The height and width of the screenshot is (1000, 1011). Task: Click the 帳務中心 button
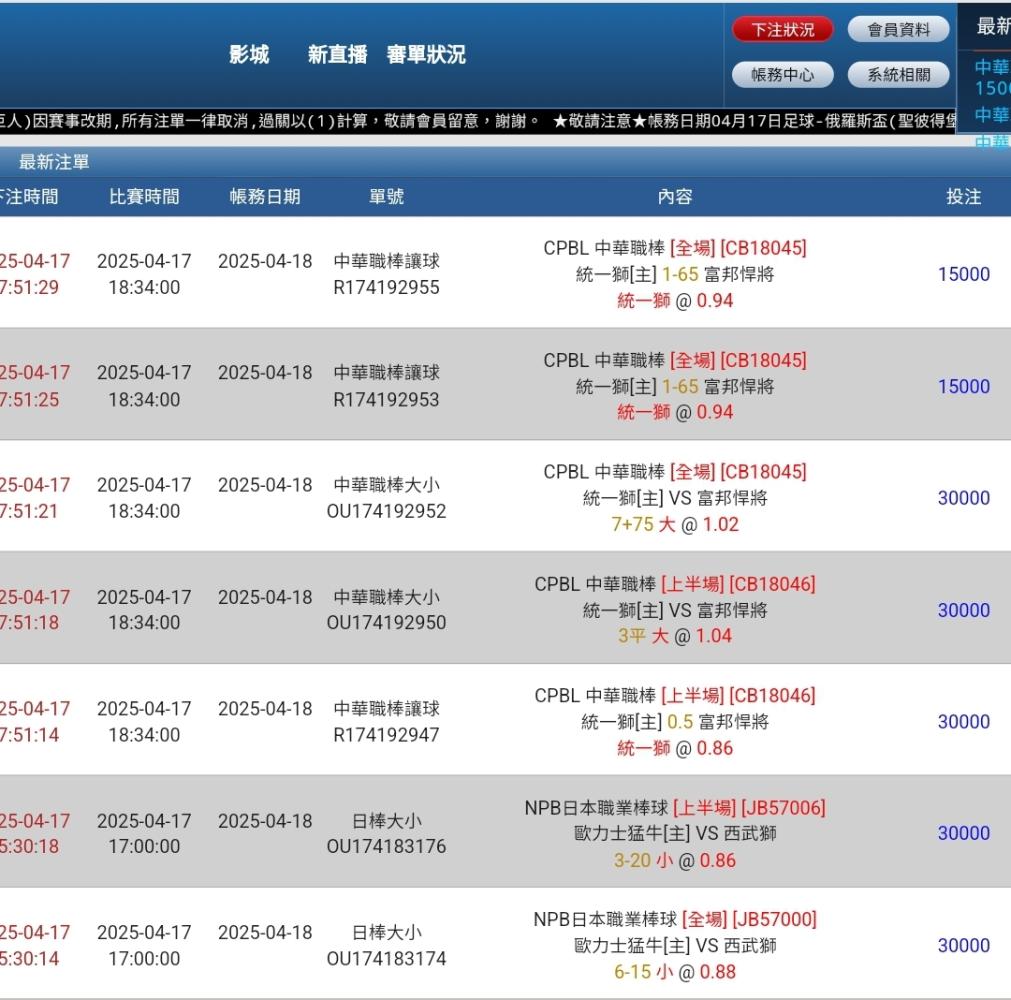(782, 75)
